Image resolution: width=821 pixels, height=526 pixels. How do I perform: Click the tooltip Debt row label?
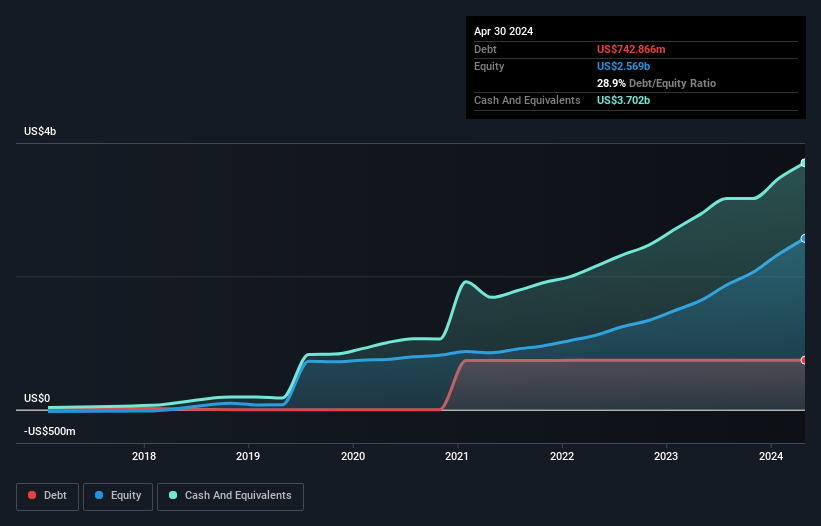click(x=485, y=49)
